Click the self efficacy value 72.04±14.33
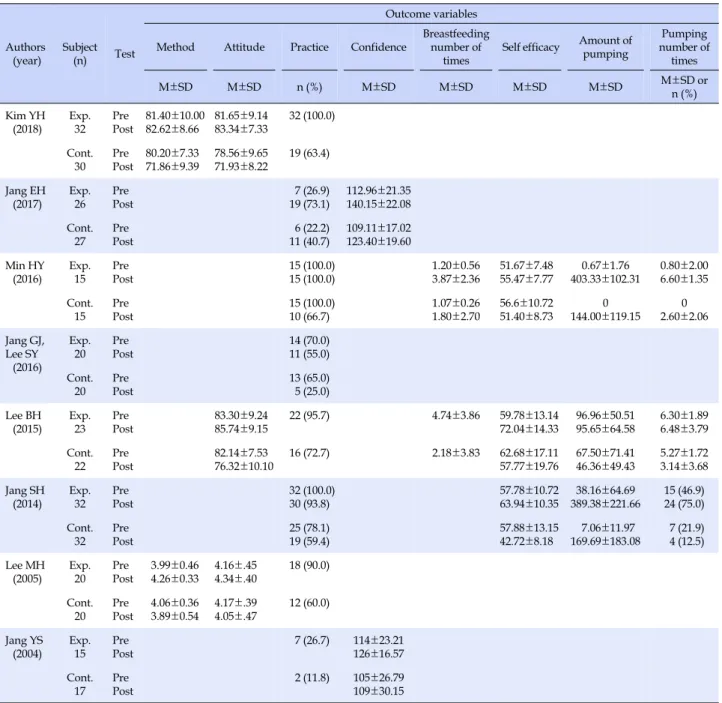This screenshot has width=722, height=703. pos(529,430)
